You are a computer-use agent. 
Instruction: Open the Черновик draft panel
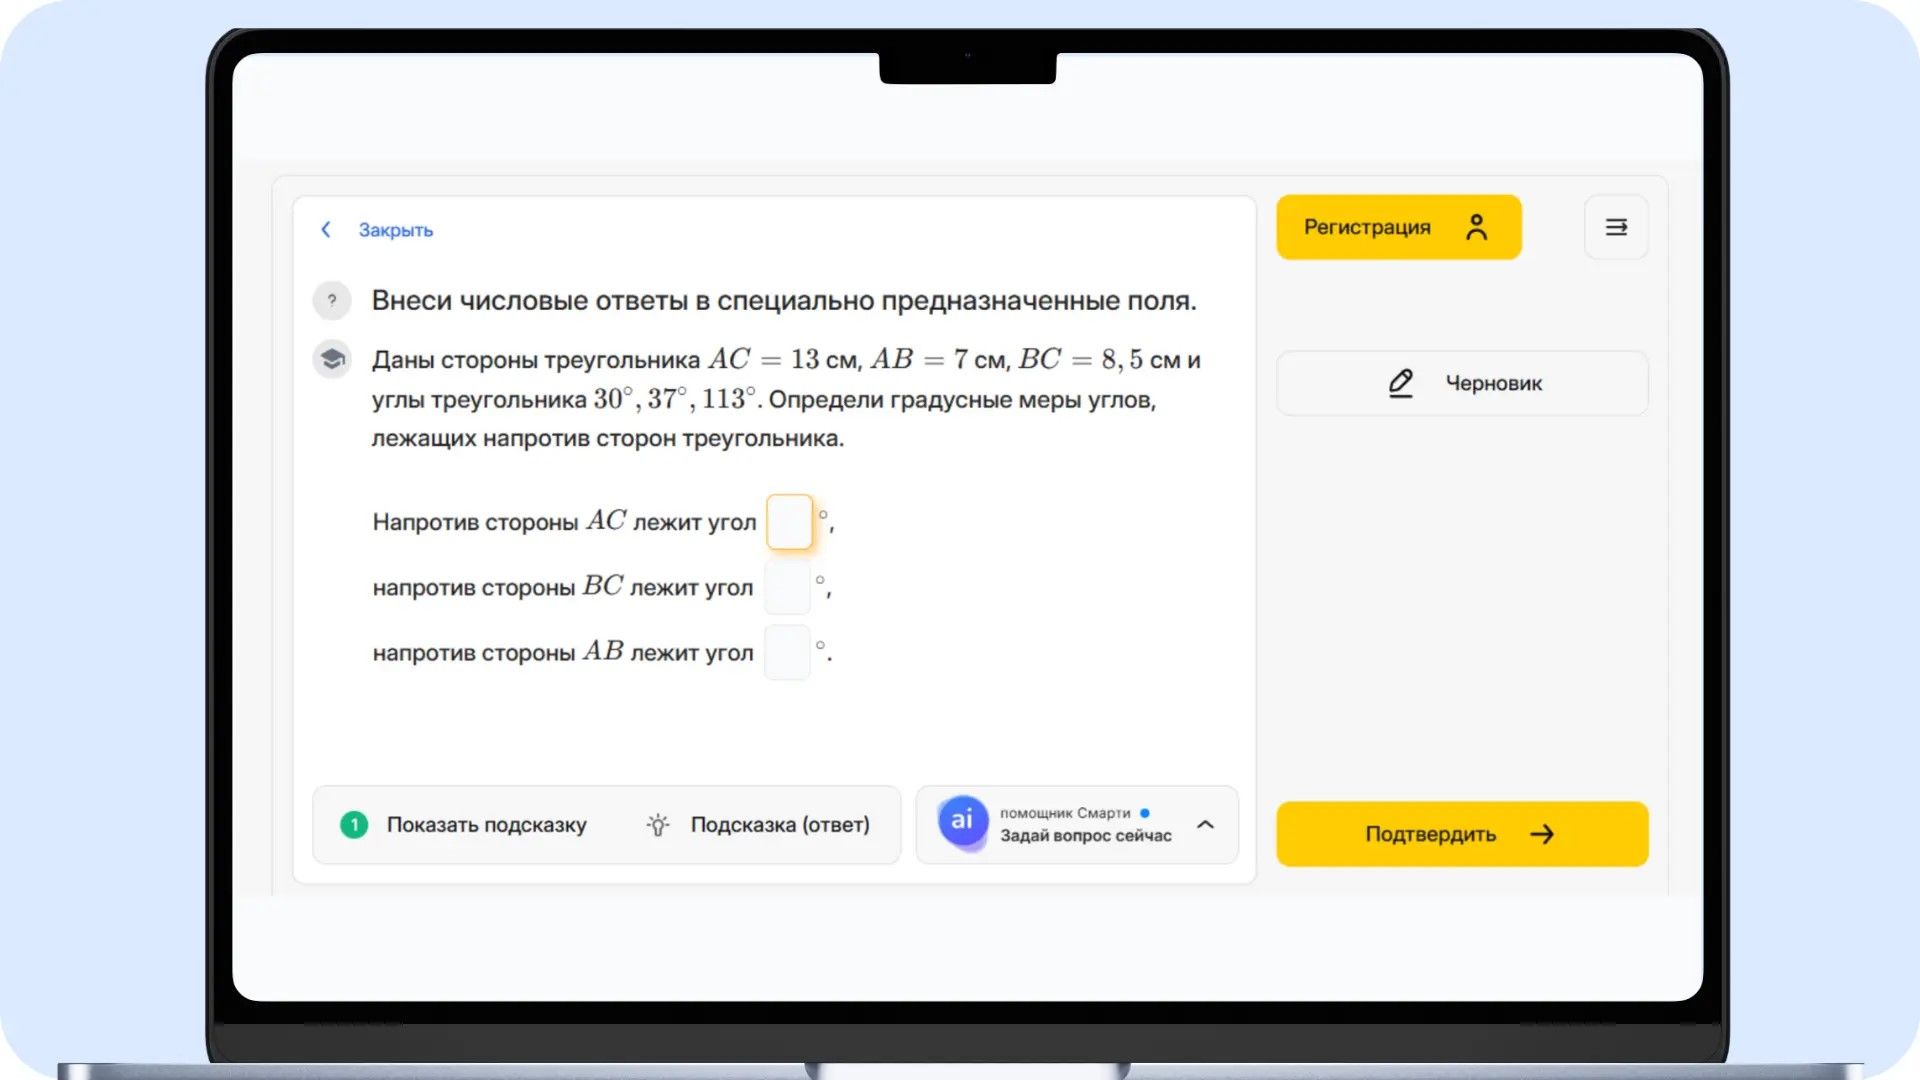point(1462,383)
